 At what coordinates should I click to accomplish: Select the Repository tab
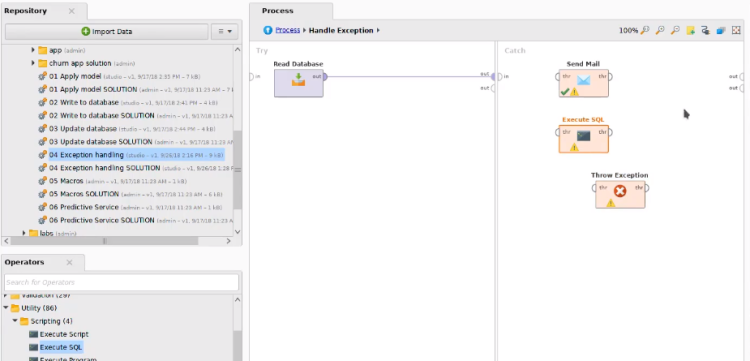[x=25, y=11]
